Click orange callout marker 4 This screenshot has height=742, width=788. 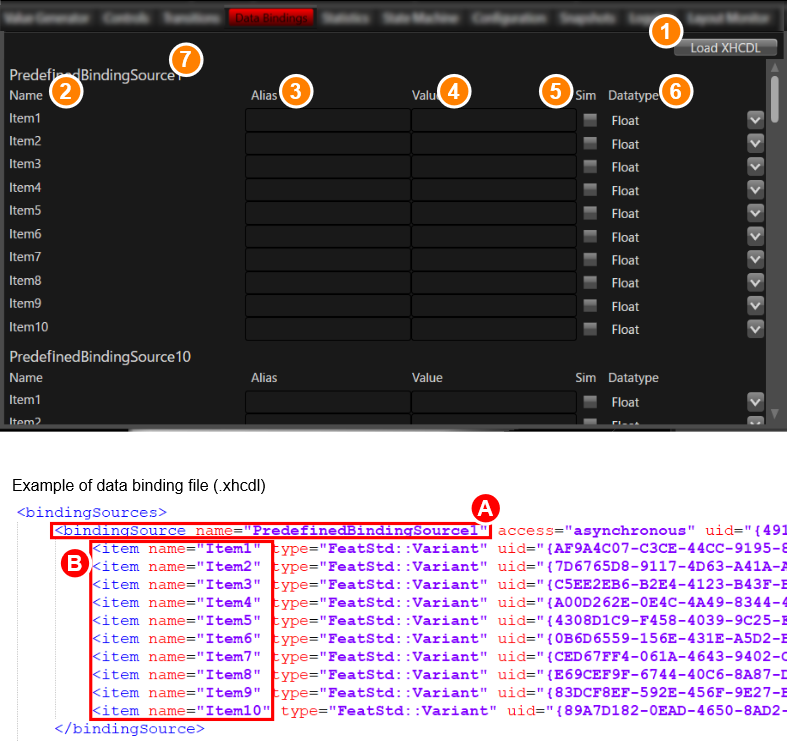[x=454, y=91]
